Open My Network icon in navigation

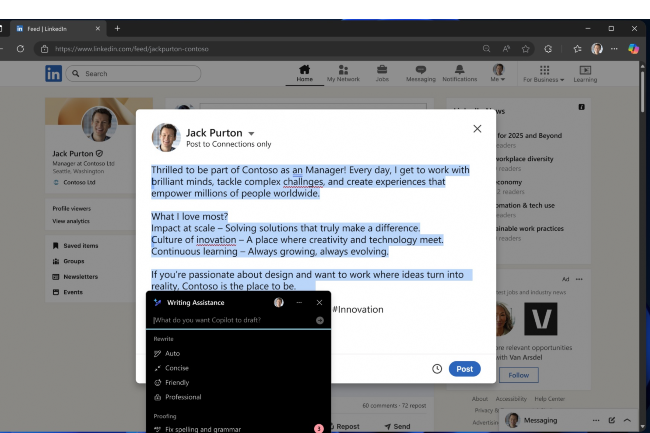[343, 70]
